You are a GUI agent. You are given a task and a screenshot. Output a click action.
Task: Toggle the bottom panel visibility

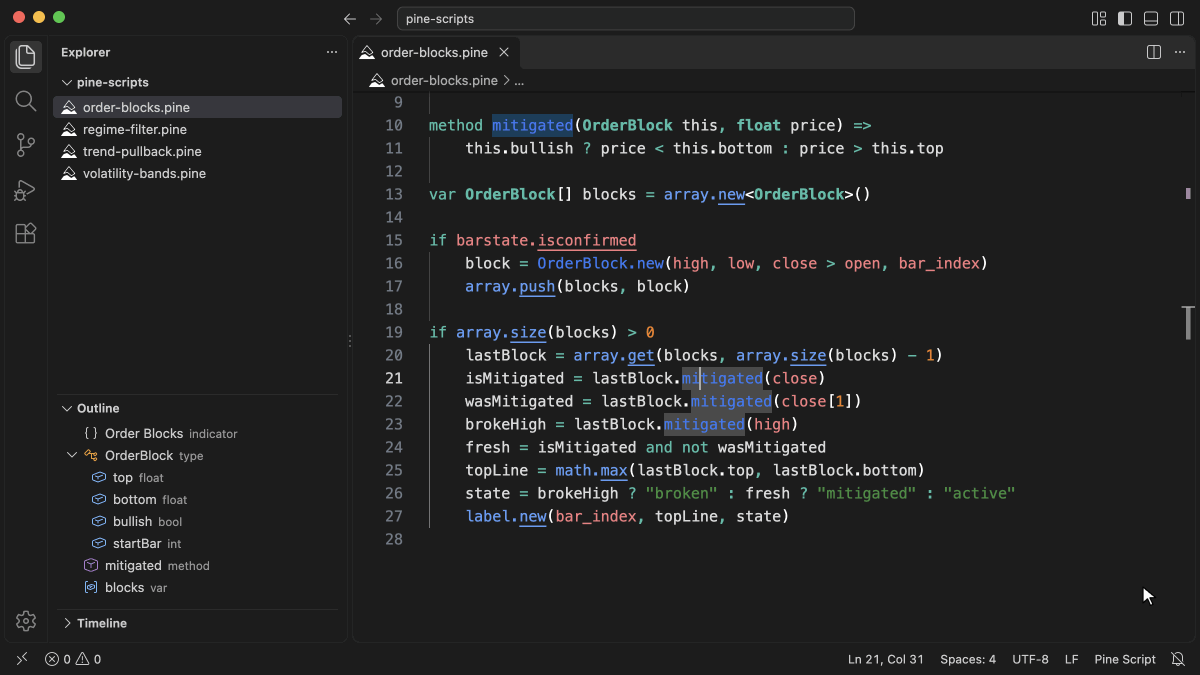[x=1151, y=18]
